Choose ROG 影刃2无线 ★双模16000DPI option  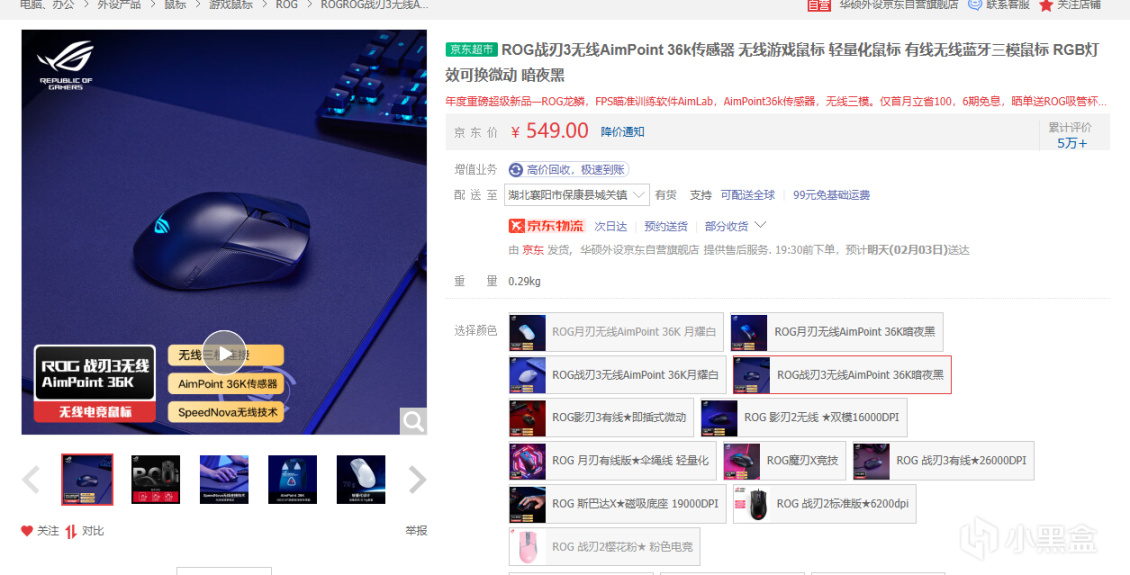click(804, 417)
